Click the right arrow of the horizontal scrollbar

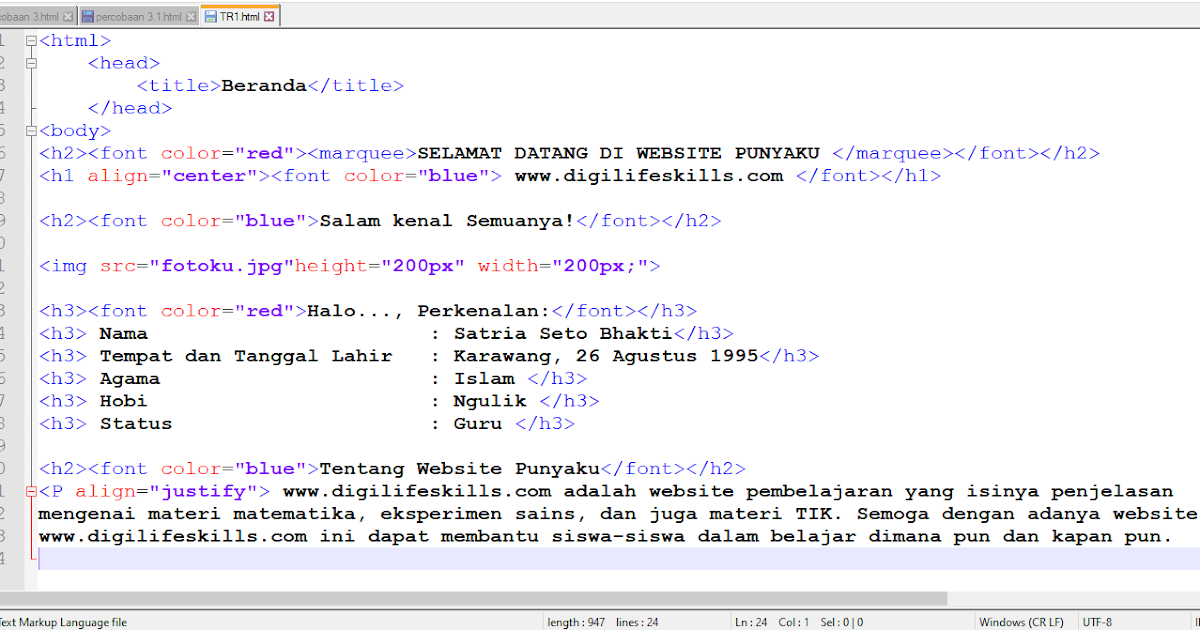point(1192,597)
